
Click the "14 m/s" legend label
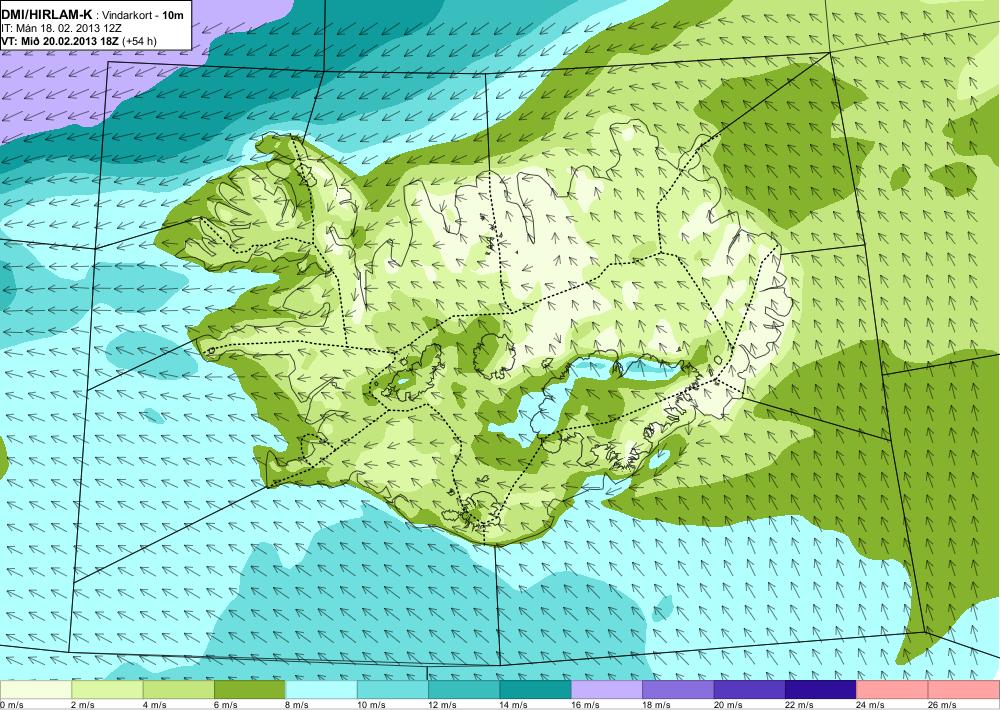[514, 705]
